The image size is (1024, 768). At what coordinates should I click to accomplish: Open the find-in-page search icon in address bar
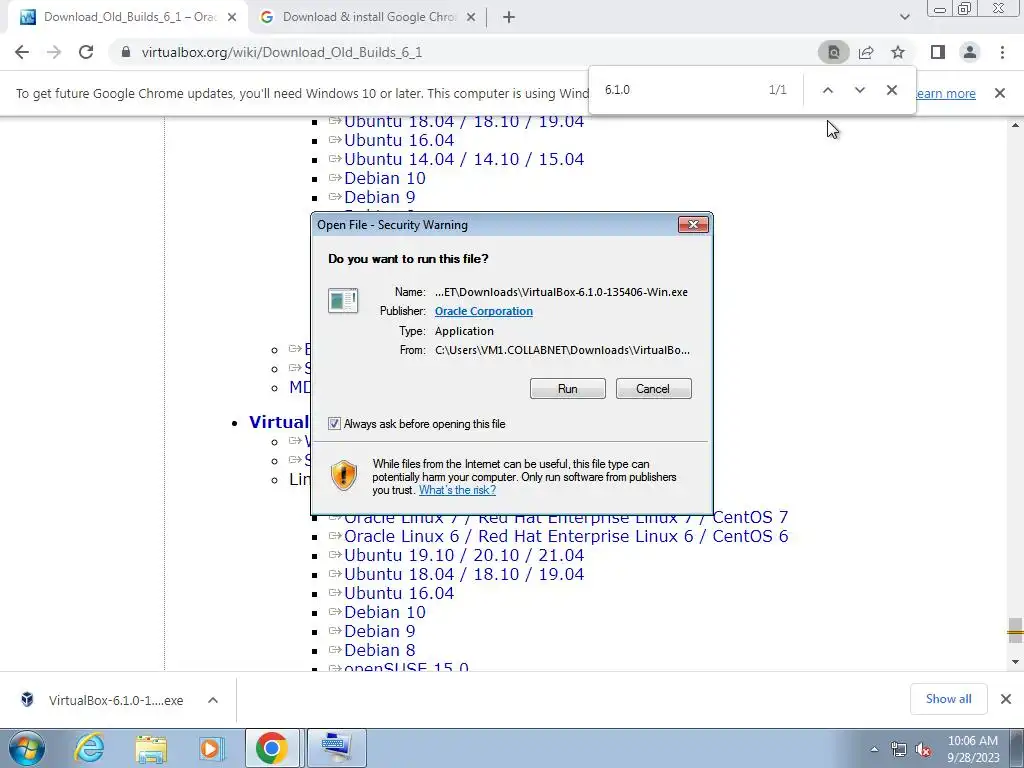[833, 52]
